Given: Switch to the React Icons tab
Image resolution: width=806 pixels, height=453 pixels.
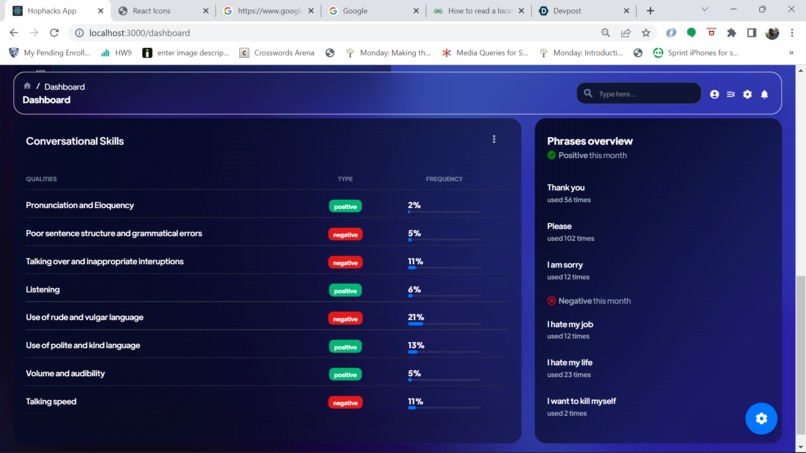Looking at the screenshot, I should [163, 11].
